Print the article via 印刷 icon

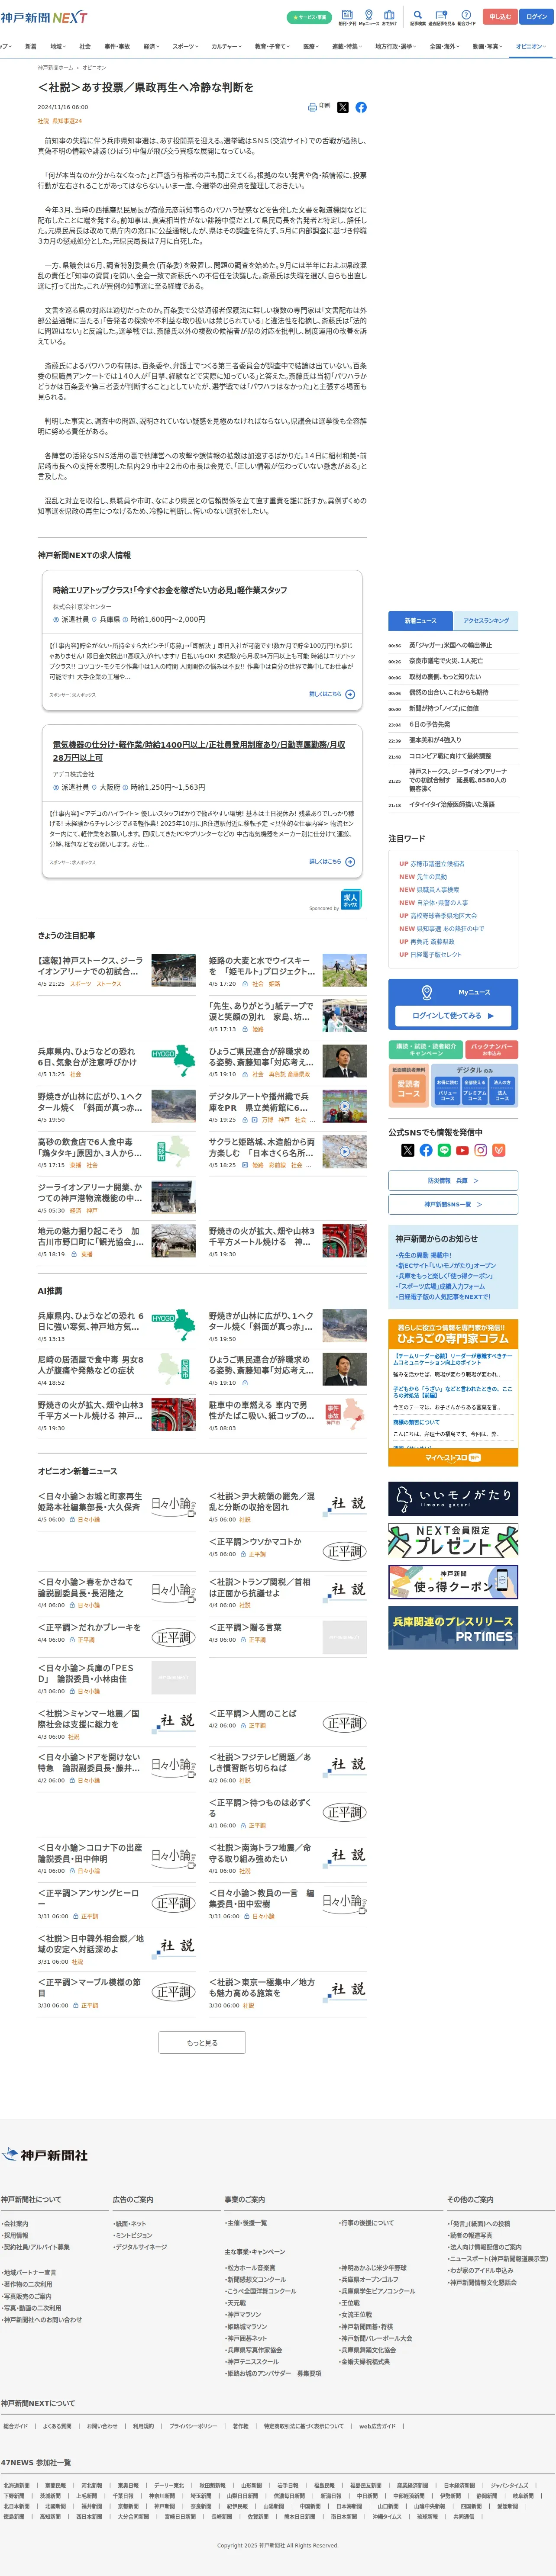(319, 106)
